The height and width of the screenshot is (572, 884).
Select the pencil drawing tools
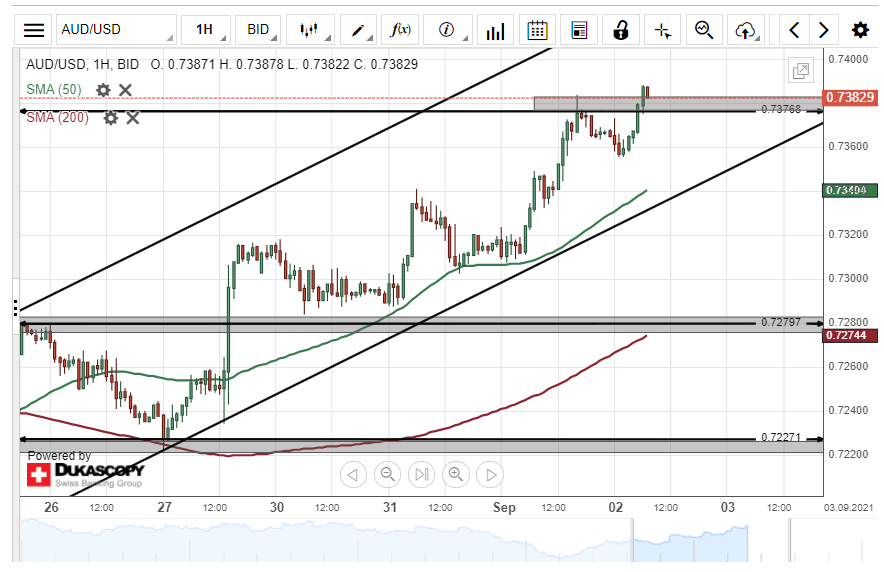point(358,30)
